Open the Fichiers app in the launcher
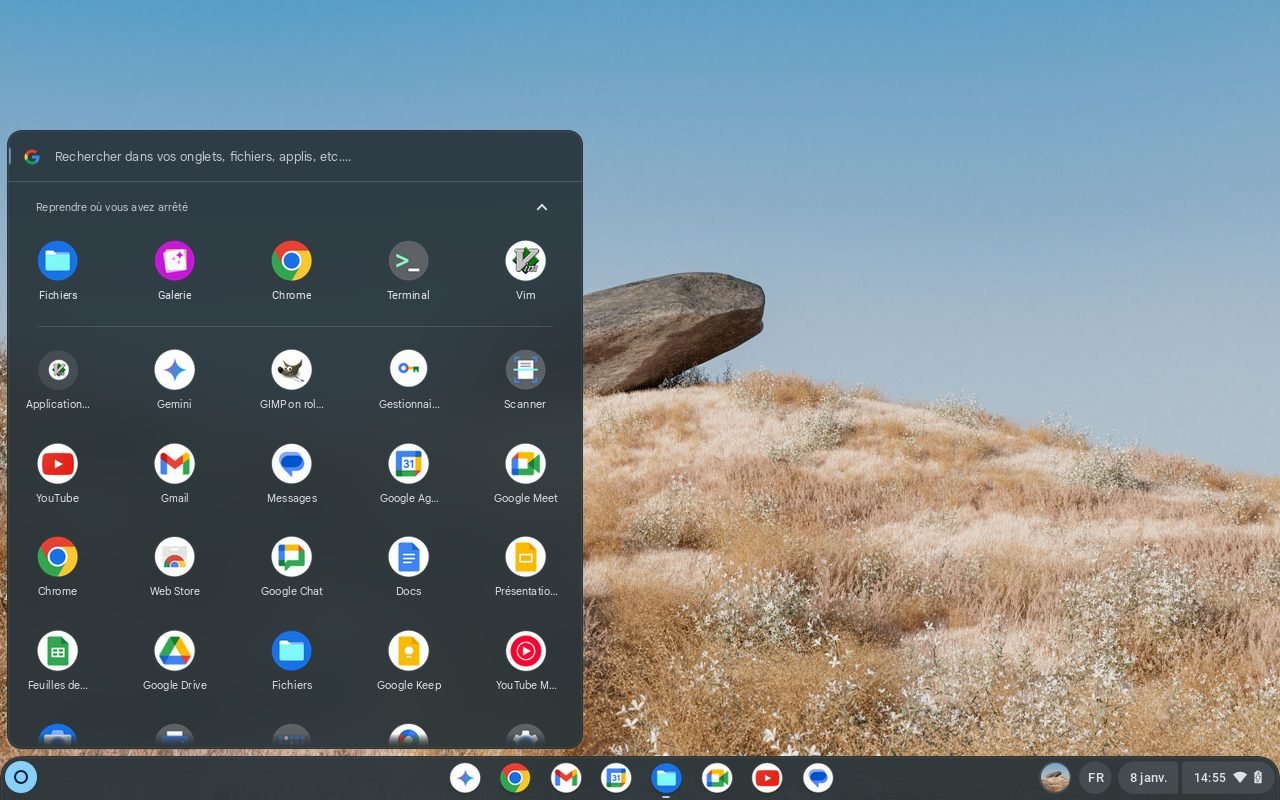This screenshot has width=1280, height=800. coord(57,261)
